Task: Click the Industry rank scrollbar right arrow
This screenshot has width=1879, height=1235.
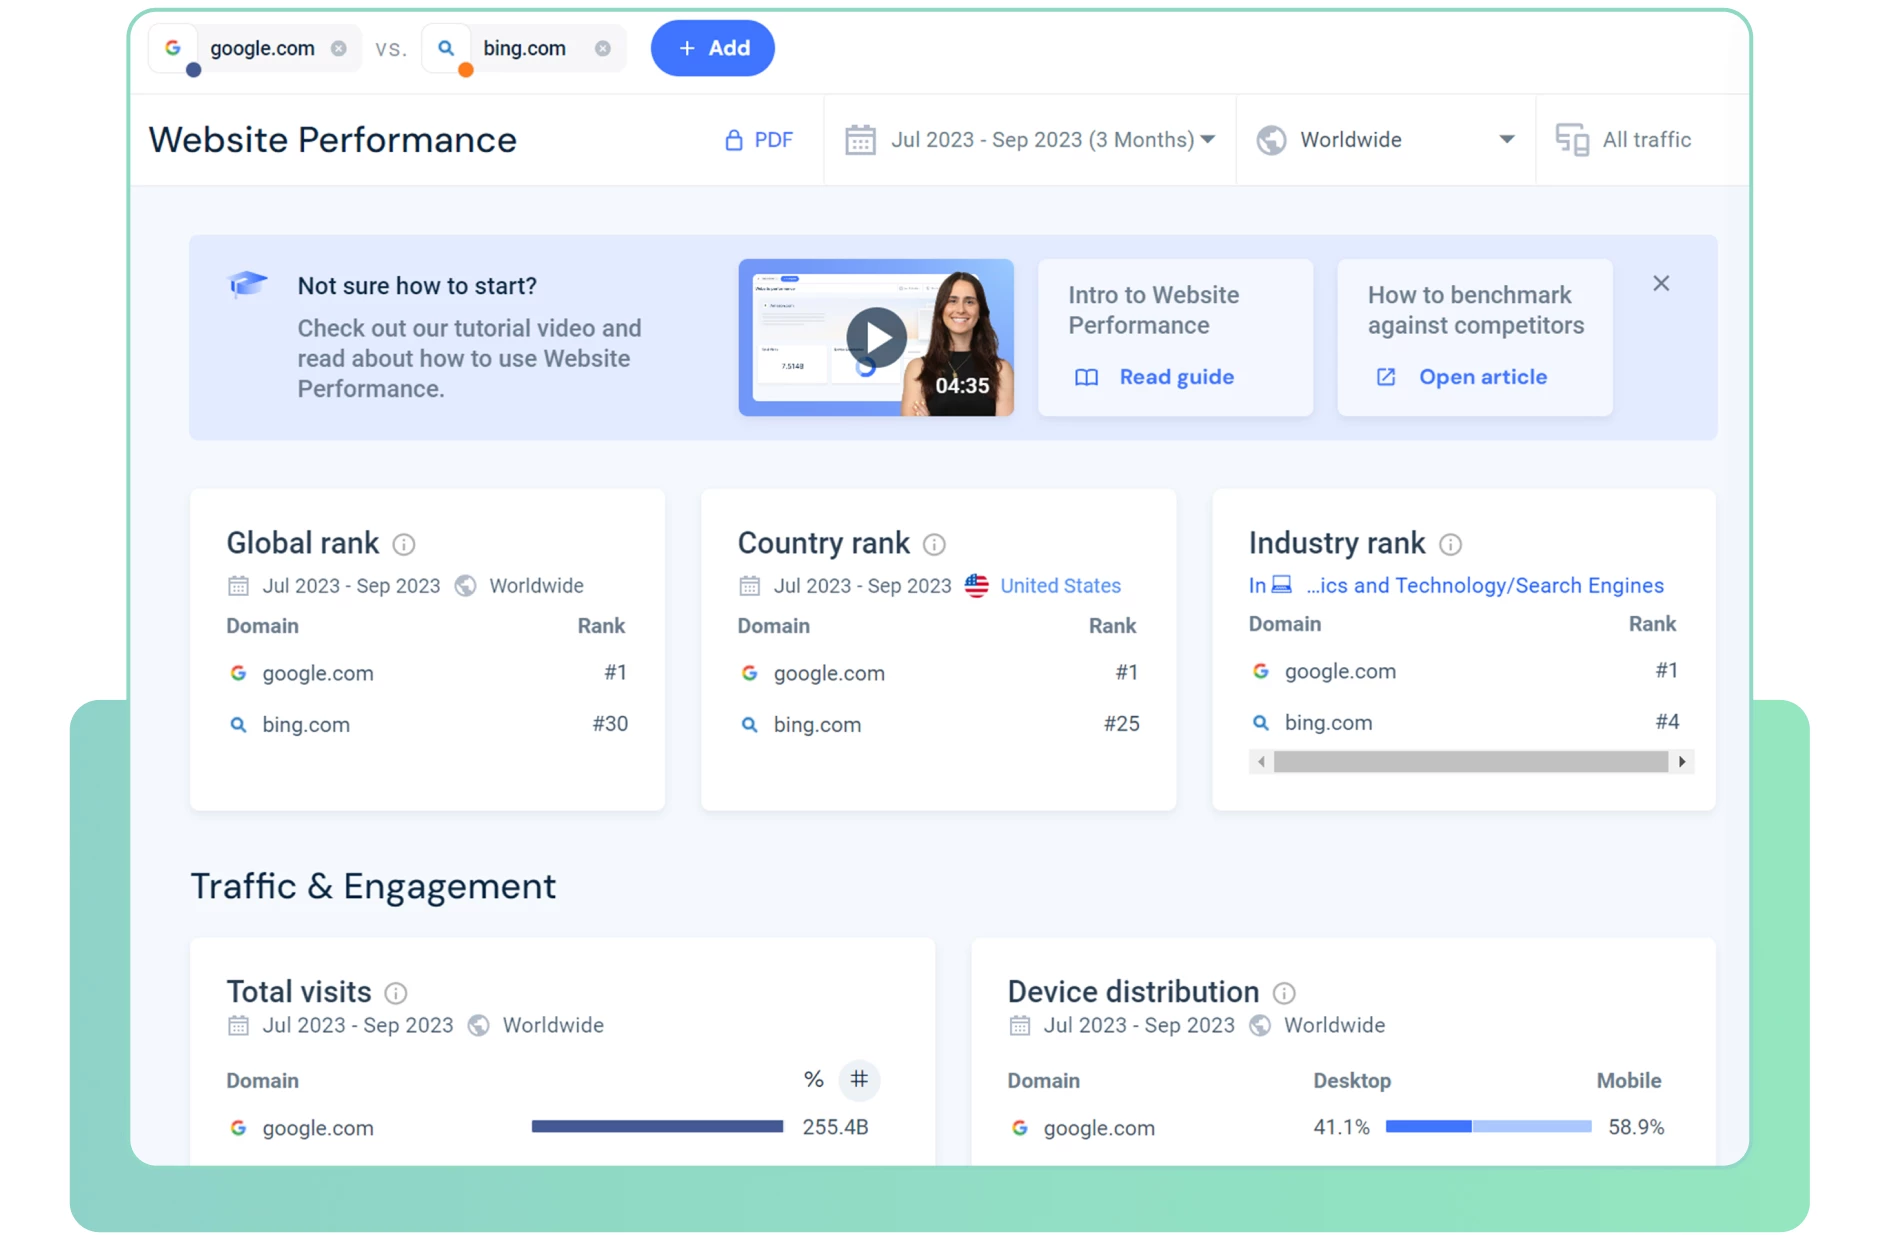Action: click(x=1682, y=762)
